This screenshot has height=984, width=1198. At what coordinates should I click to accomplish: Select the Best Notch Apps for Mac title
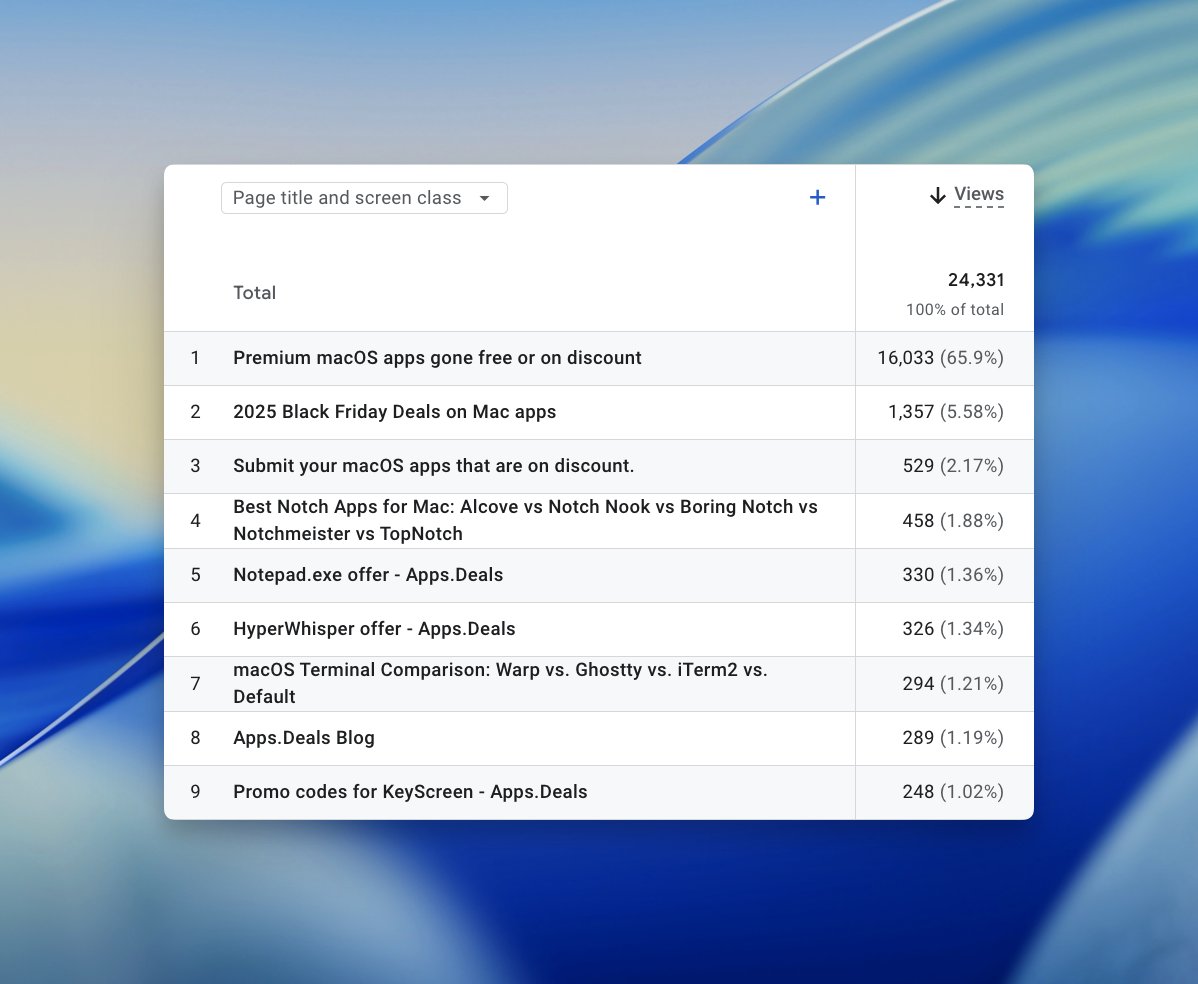pos(525,520)
